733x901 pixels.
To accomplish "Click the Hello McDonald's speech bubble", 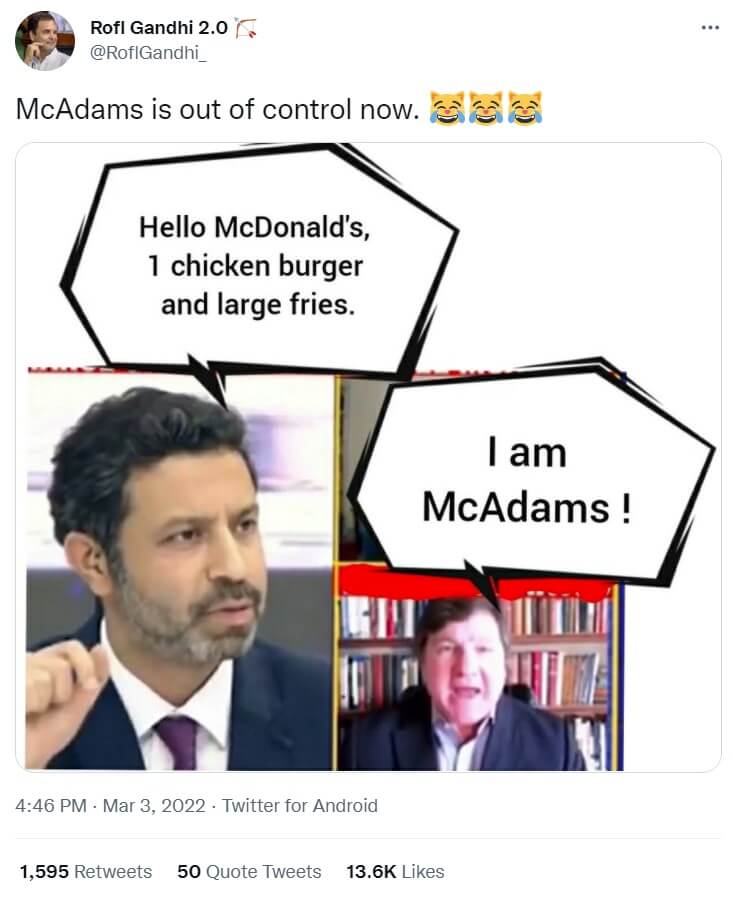I will [256, 265].
